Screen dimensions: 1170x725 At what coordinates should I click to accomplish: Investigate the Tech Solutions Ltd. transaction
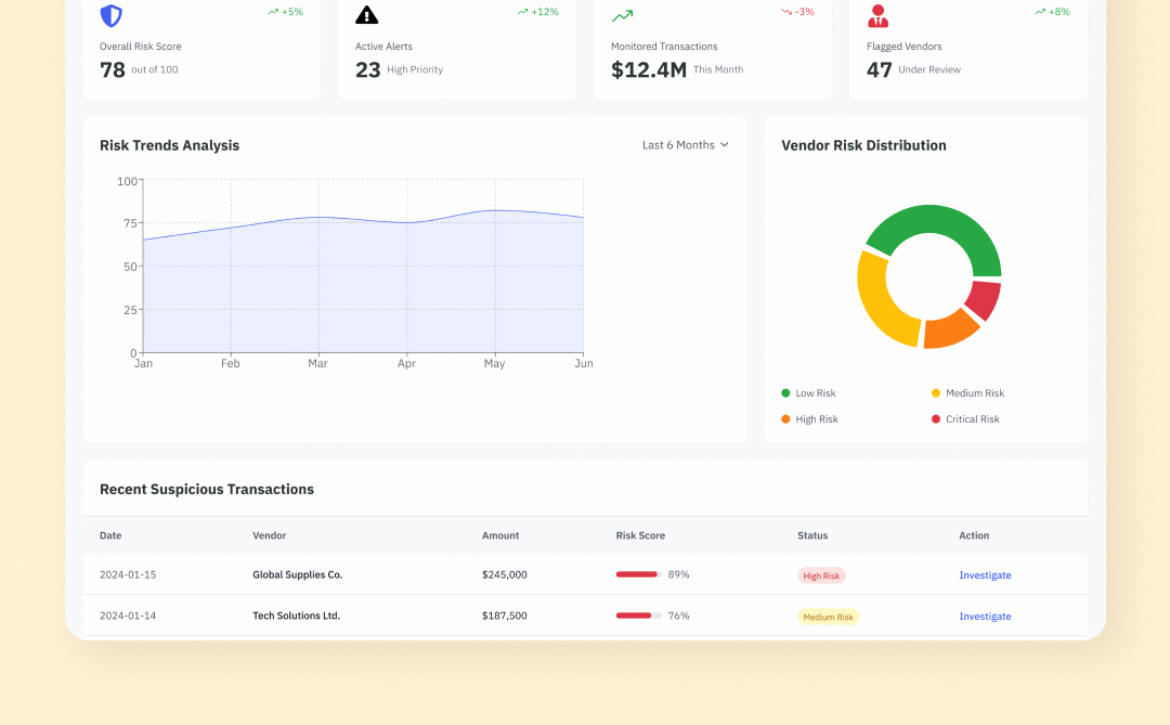point(985,616)
